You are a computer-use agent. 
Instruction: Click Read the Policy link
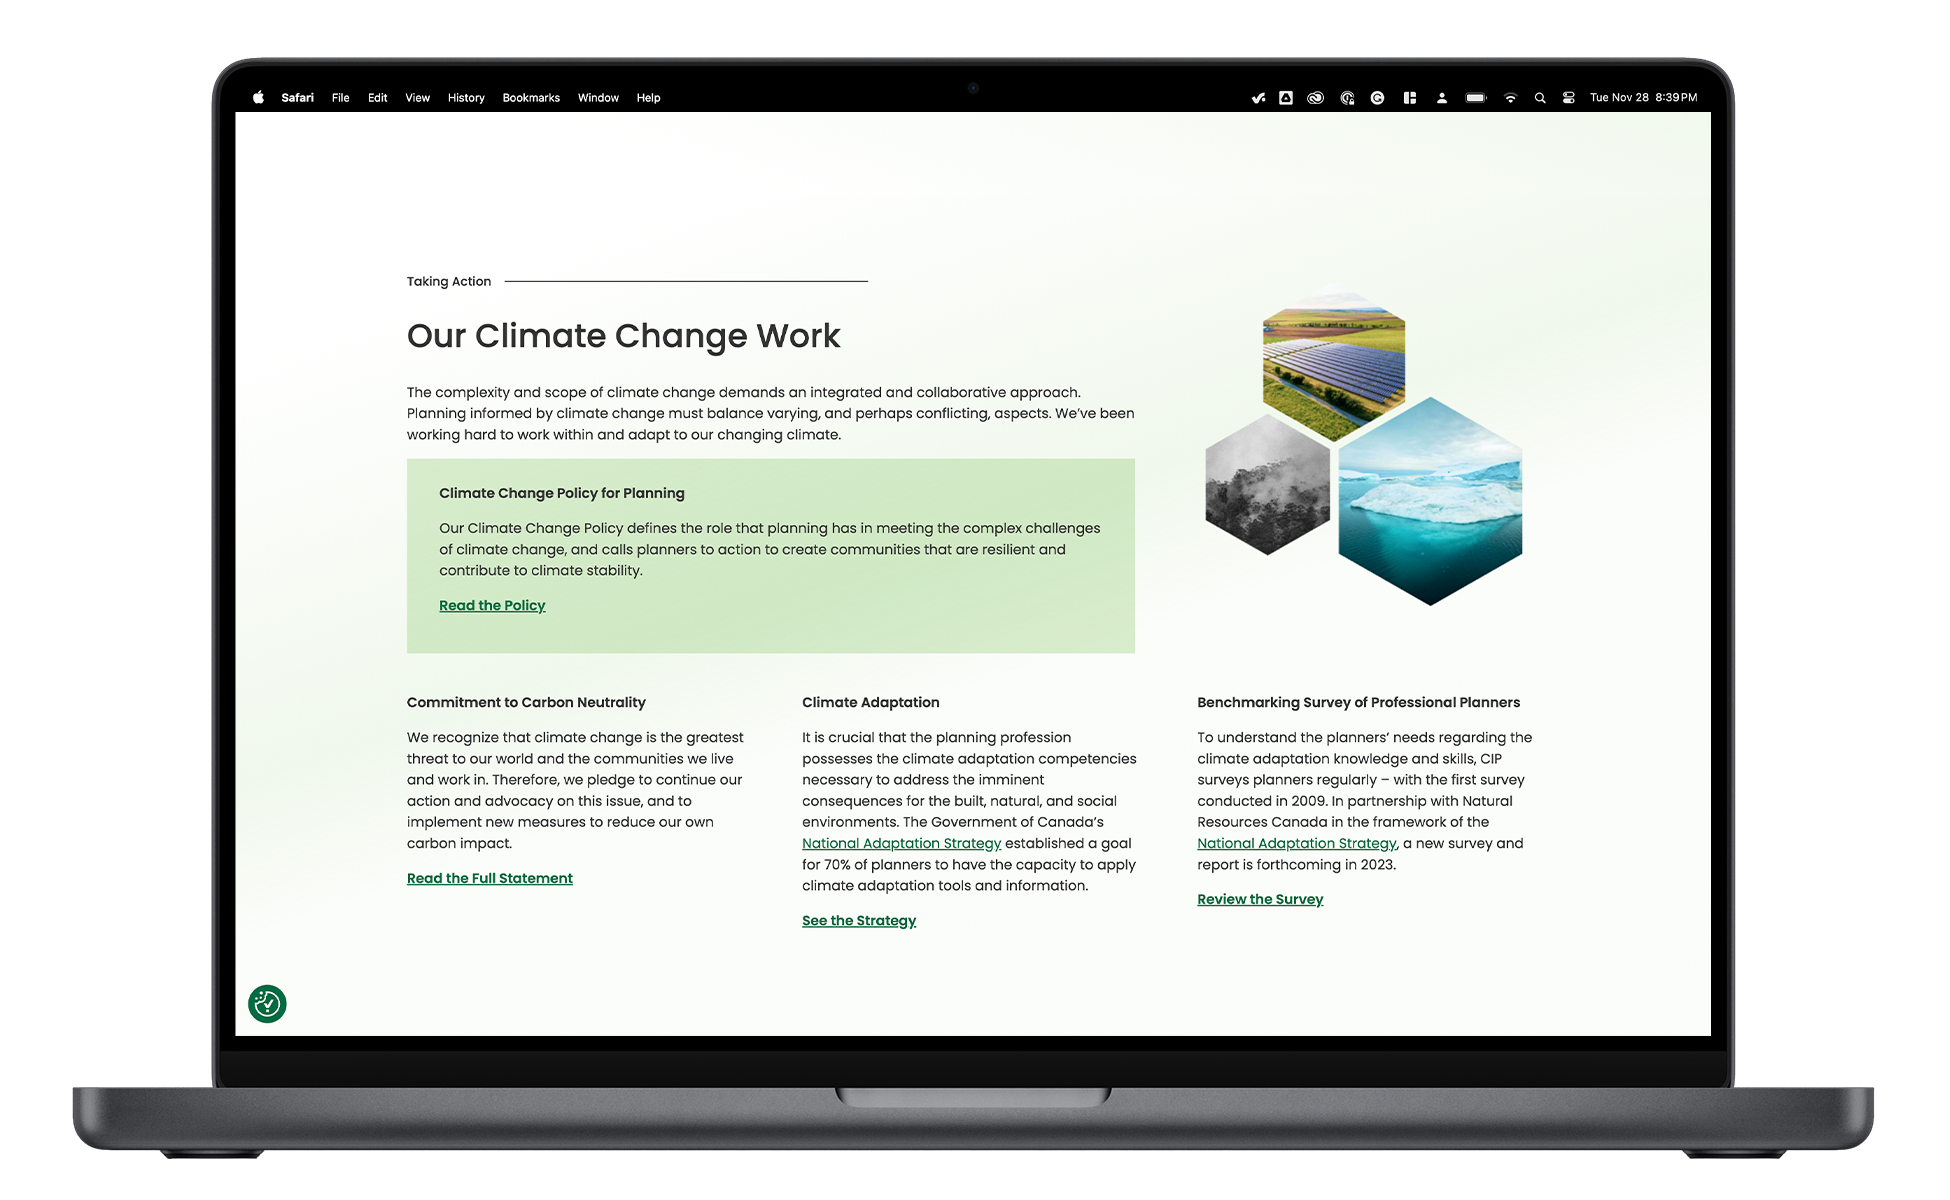(490, 606)
